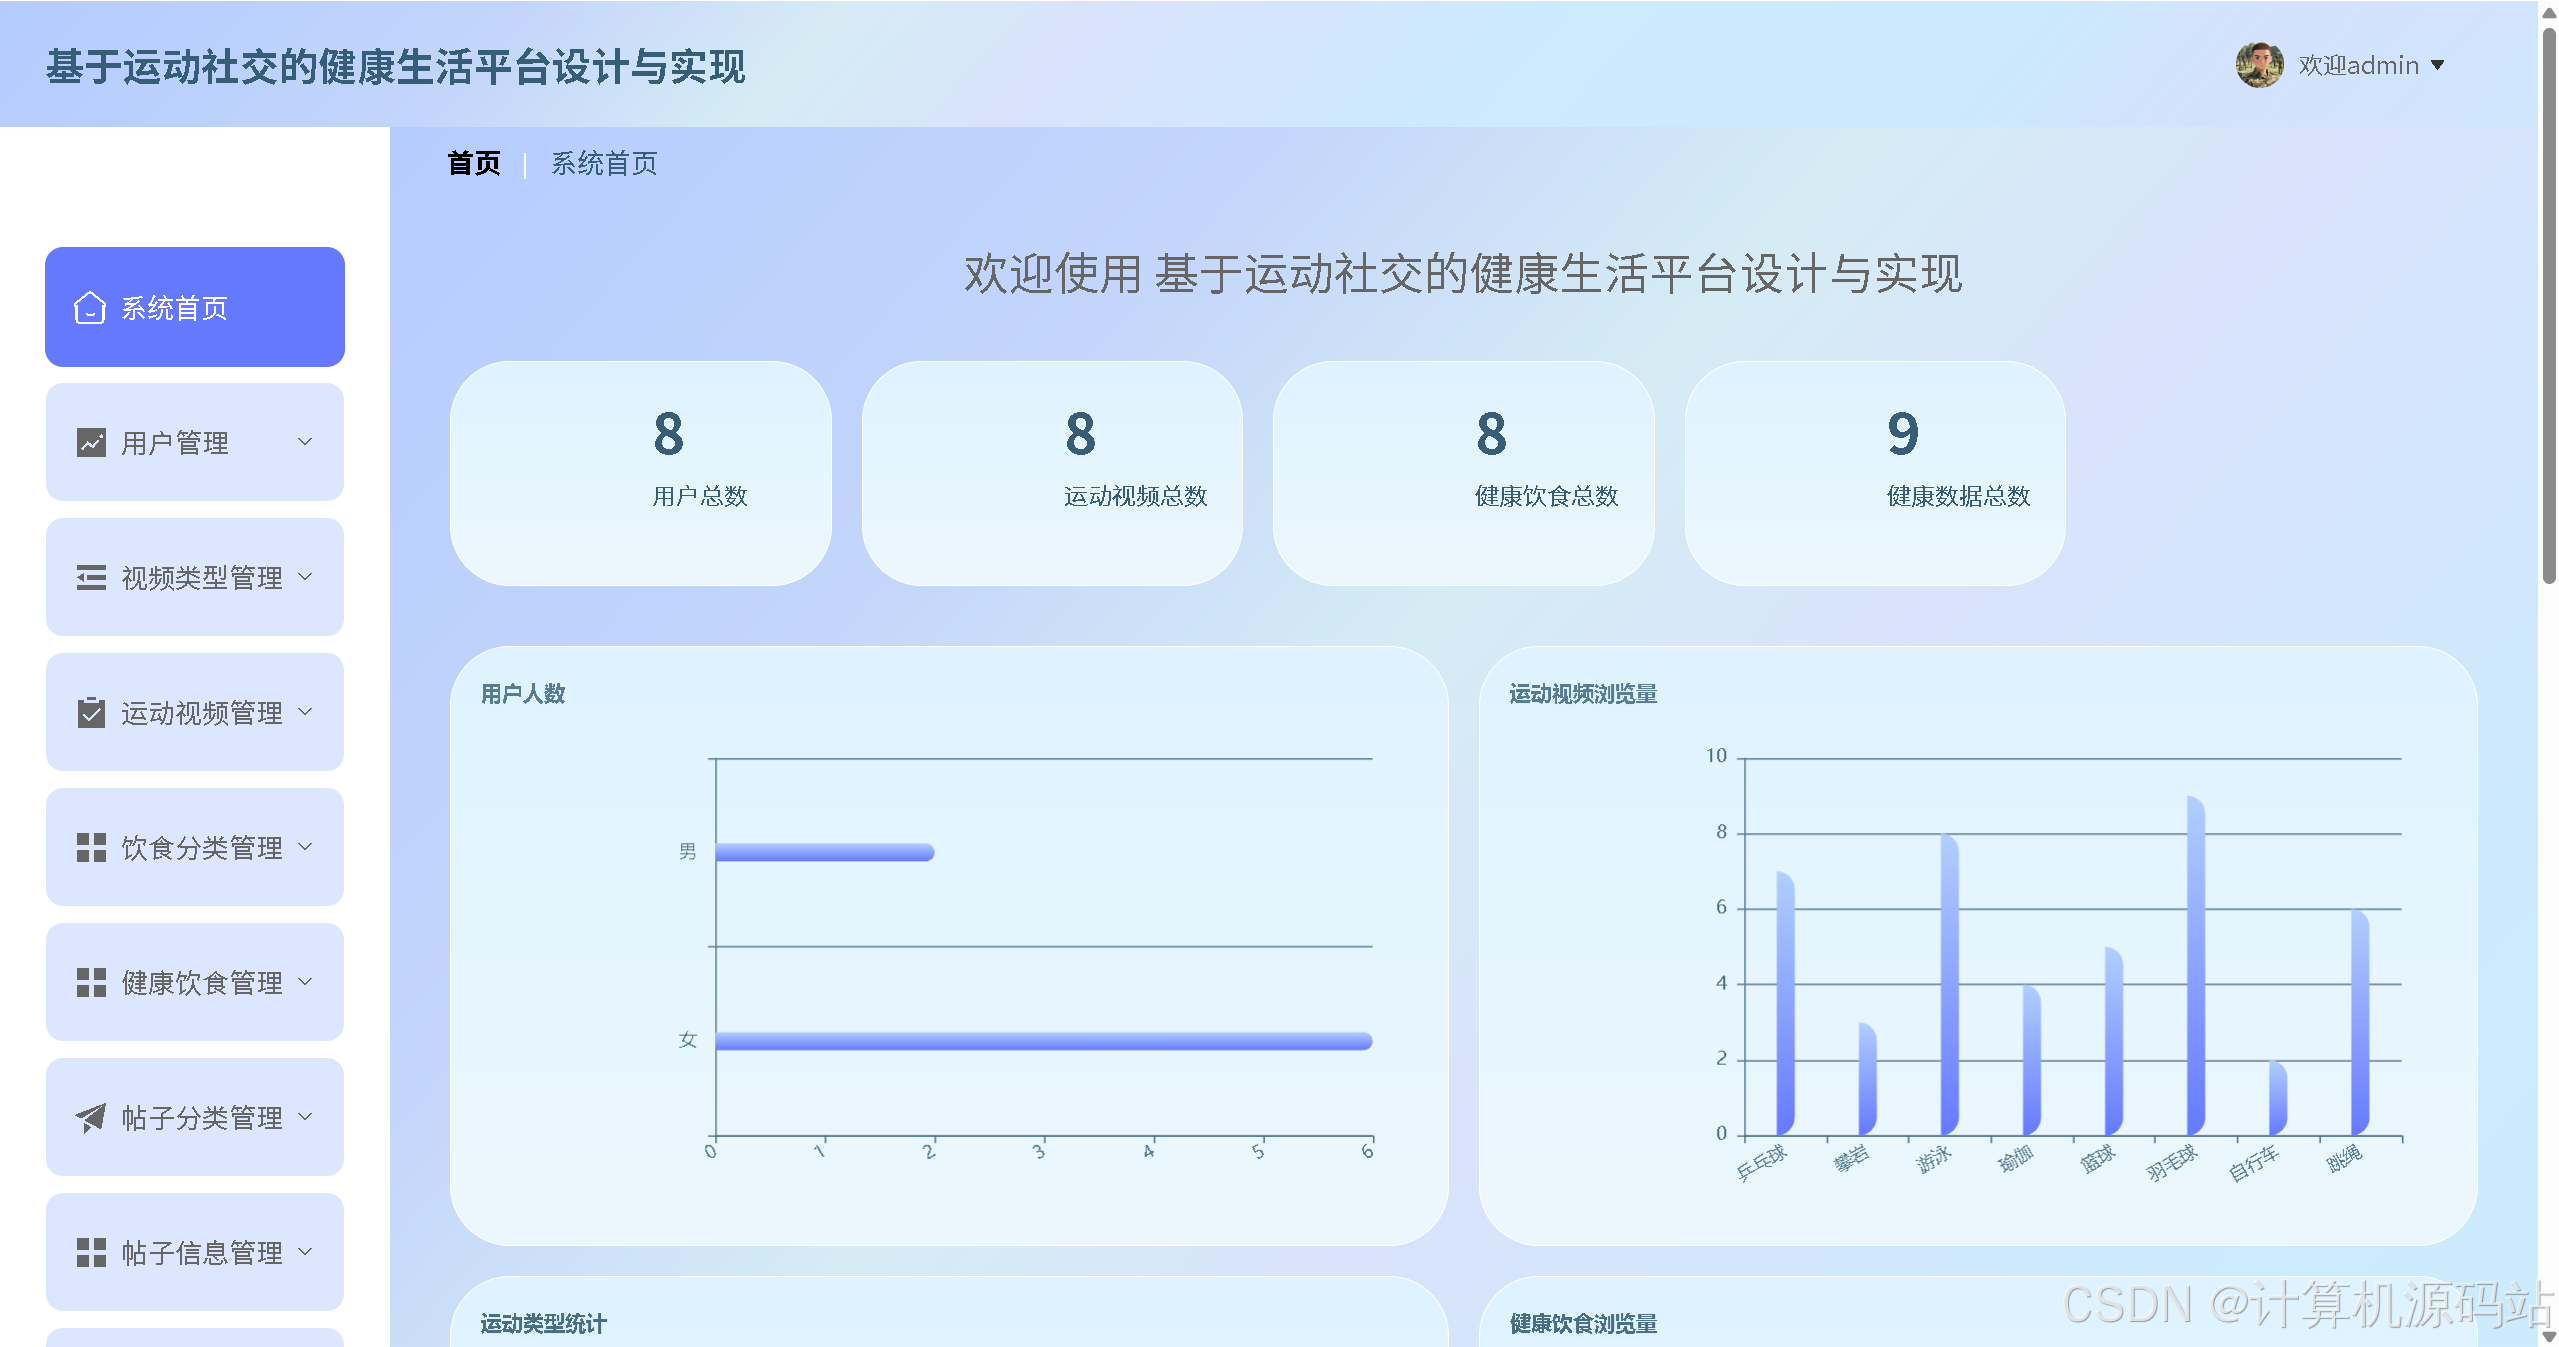Screen dimensions: 2559x1347
Task: Click the 乒乓球 bar in the video chart
Action: [1785, 1003]
